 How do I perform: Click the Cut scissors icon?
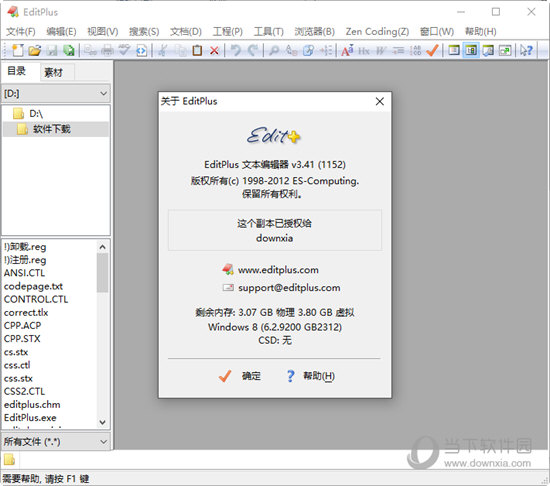pyautogui.click(x=162, y=50)
